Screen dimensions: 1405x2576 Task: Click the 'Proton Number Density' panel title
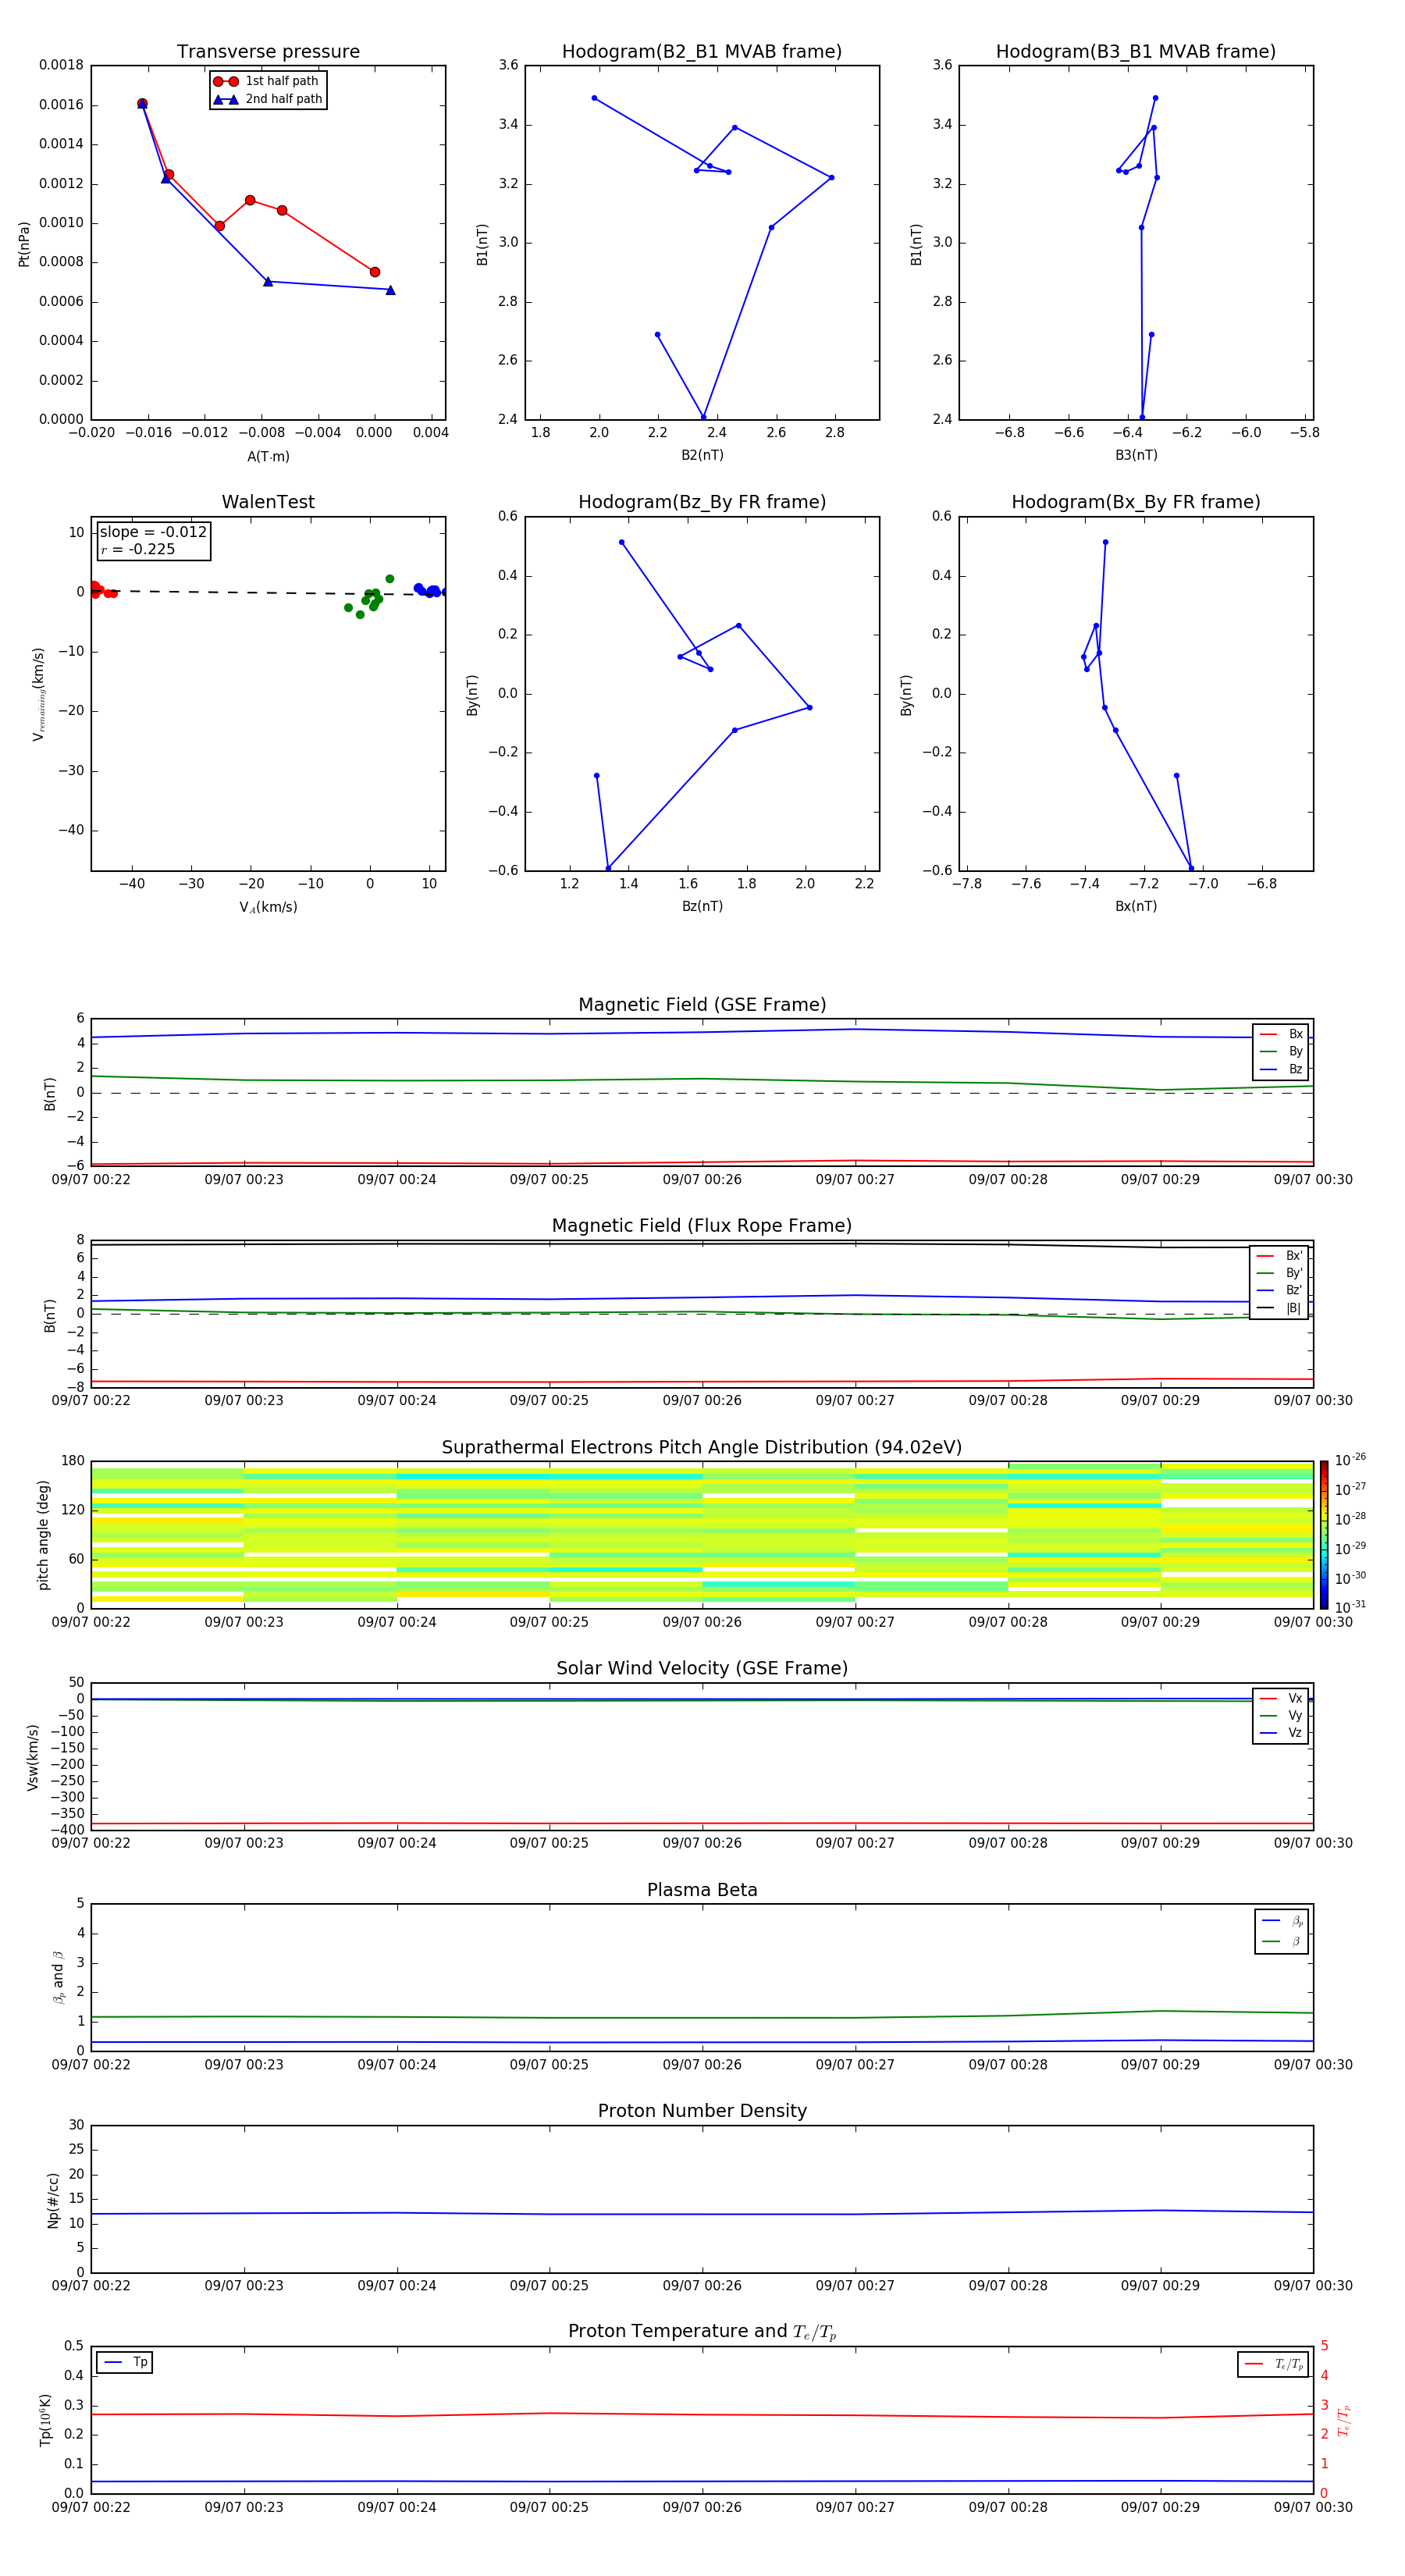(702, 2110)
